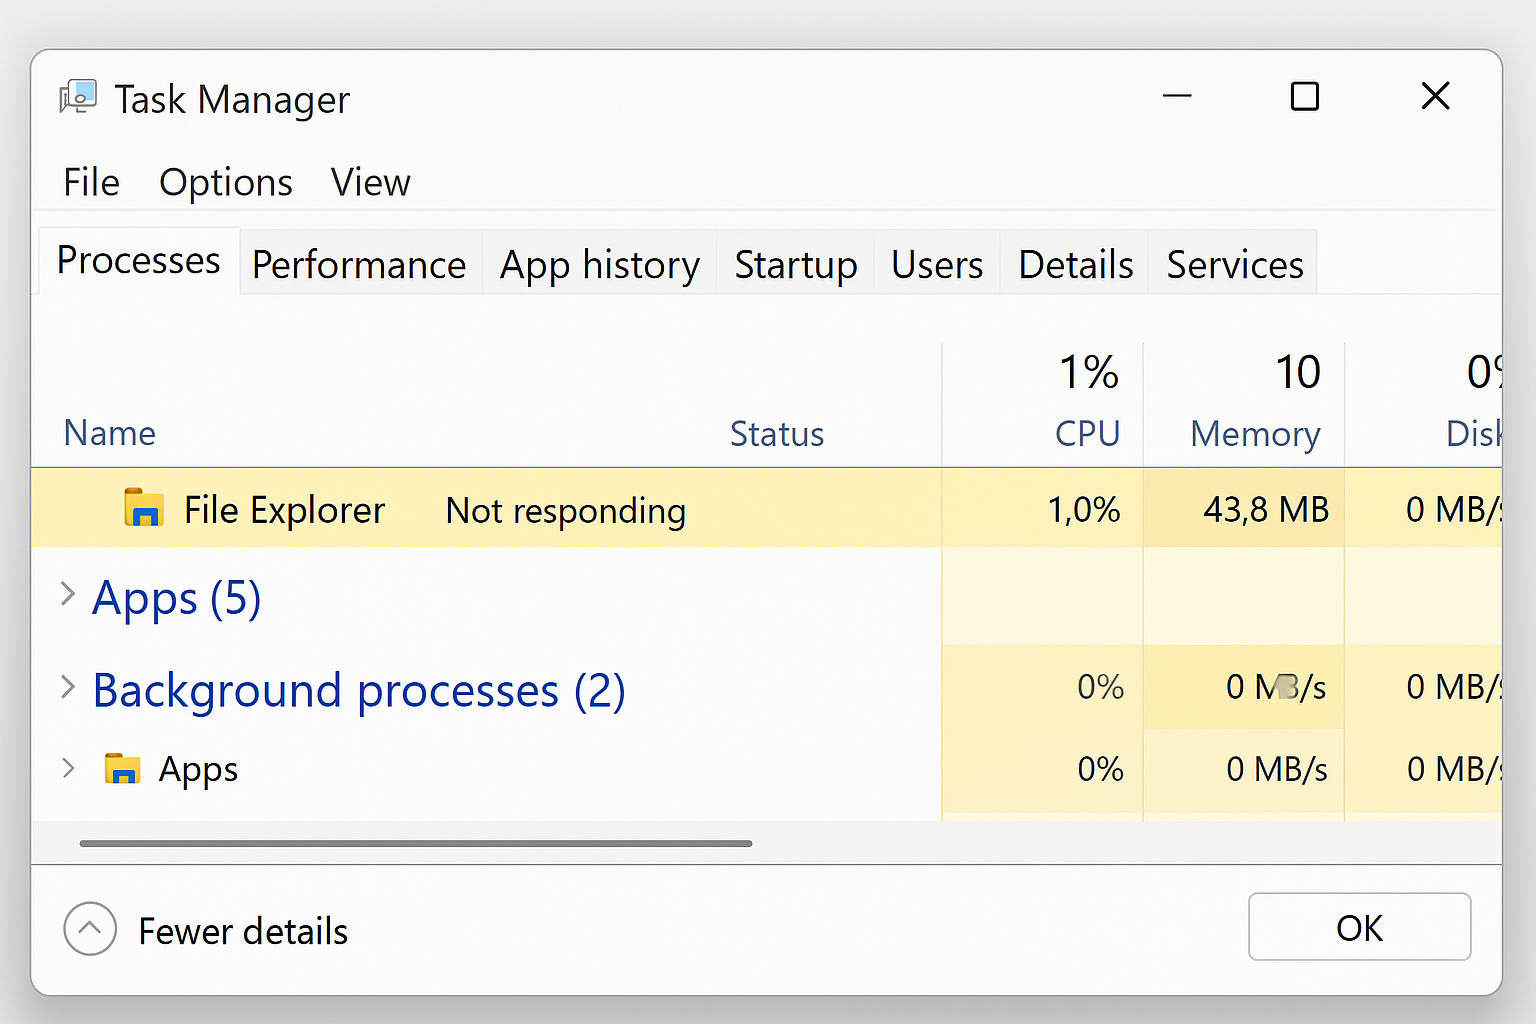Open the Options menu
The image size is (1536, 1024).
pyautogui.click(x=226, y=182)
